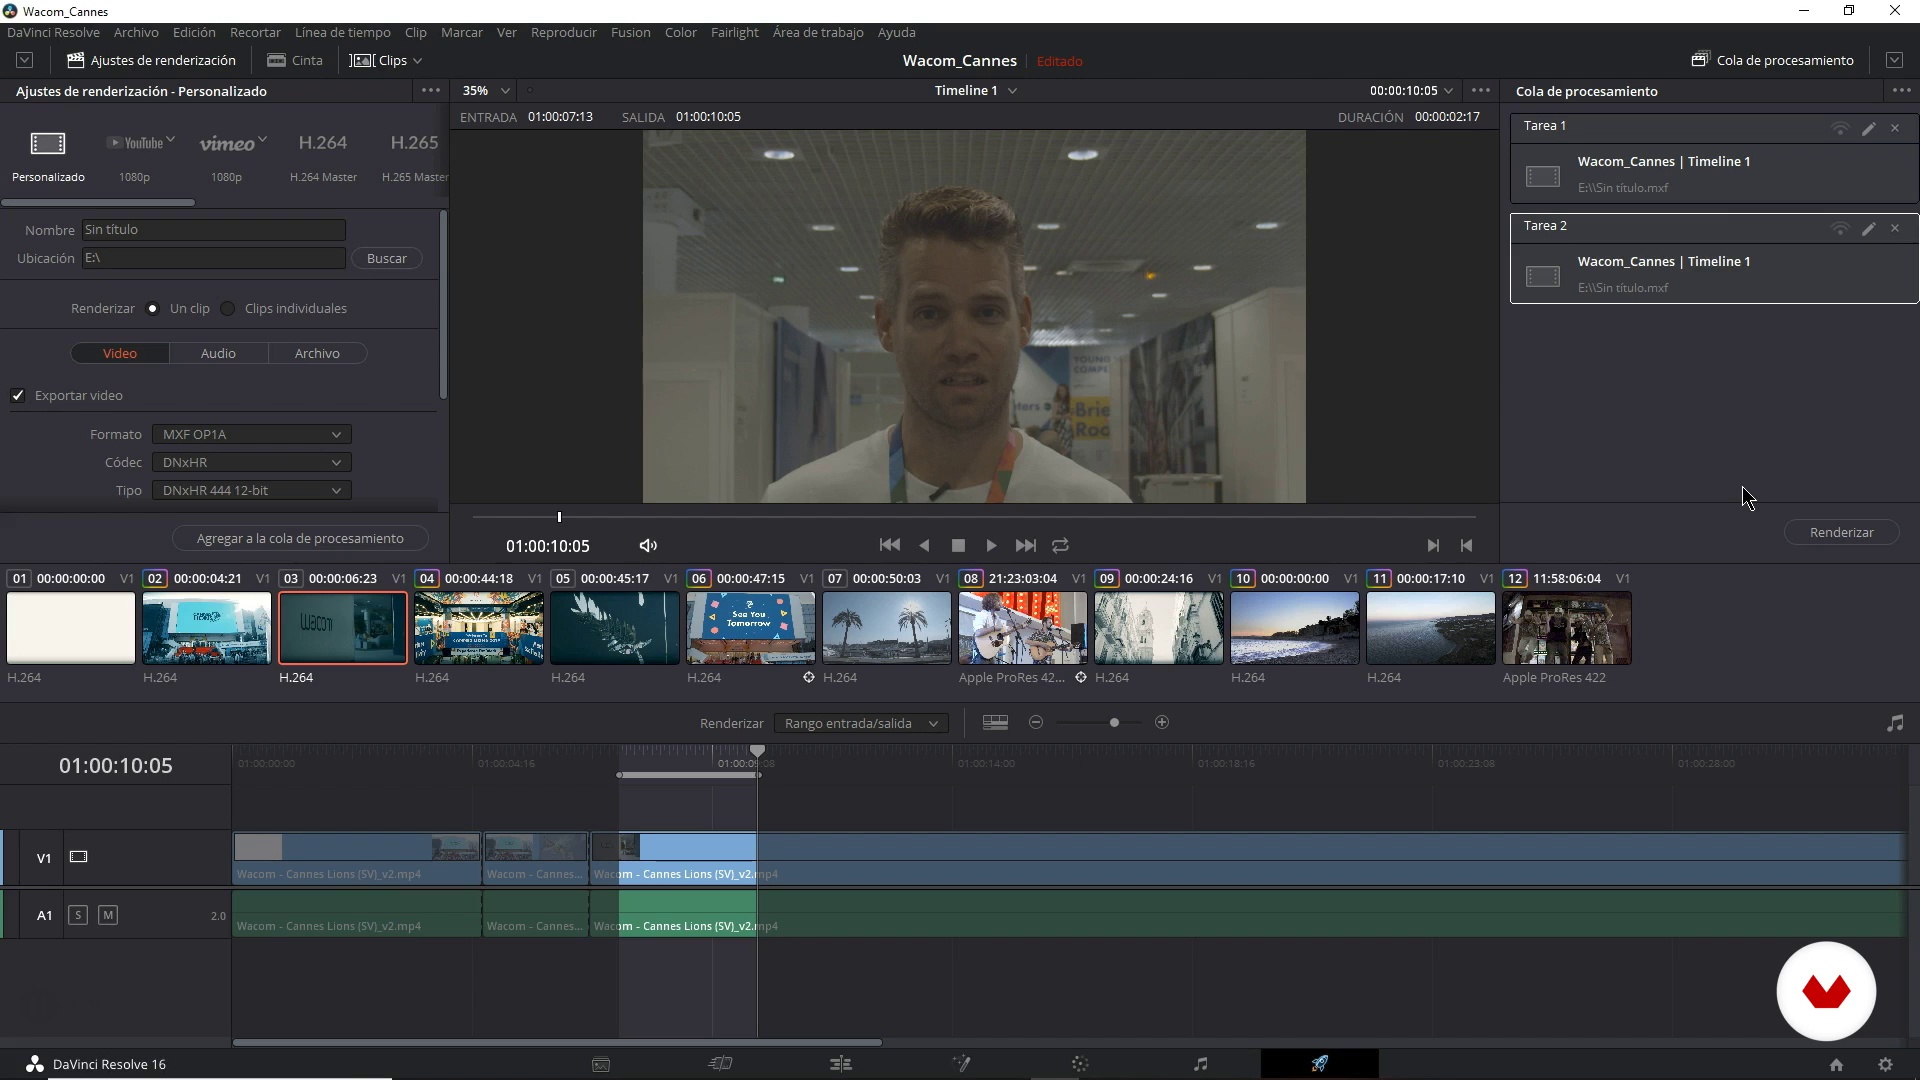Open the Color page icon
Screen dimensions: 1920x1080
click(x=1080, y=1064)
